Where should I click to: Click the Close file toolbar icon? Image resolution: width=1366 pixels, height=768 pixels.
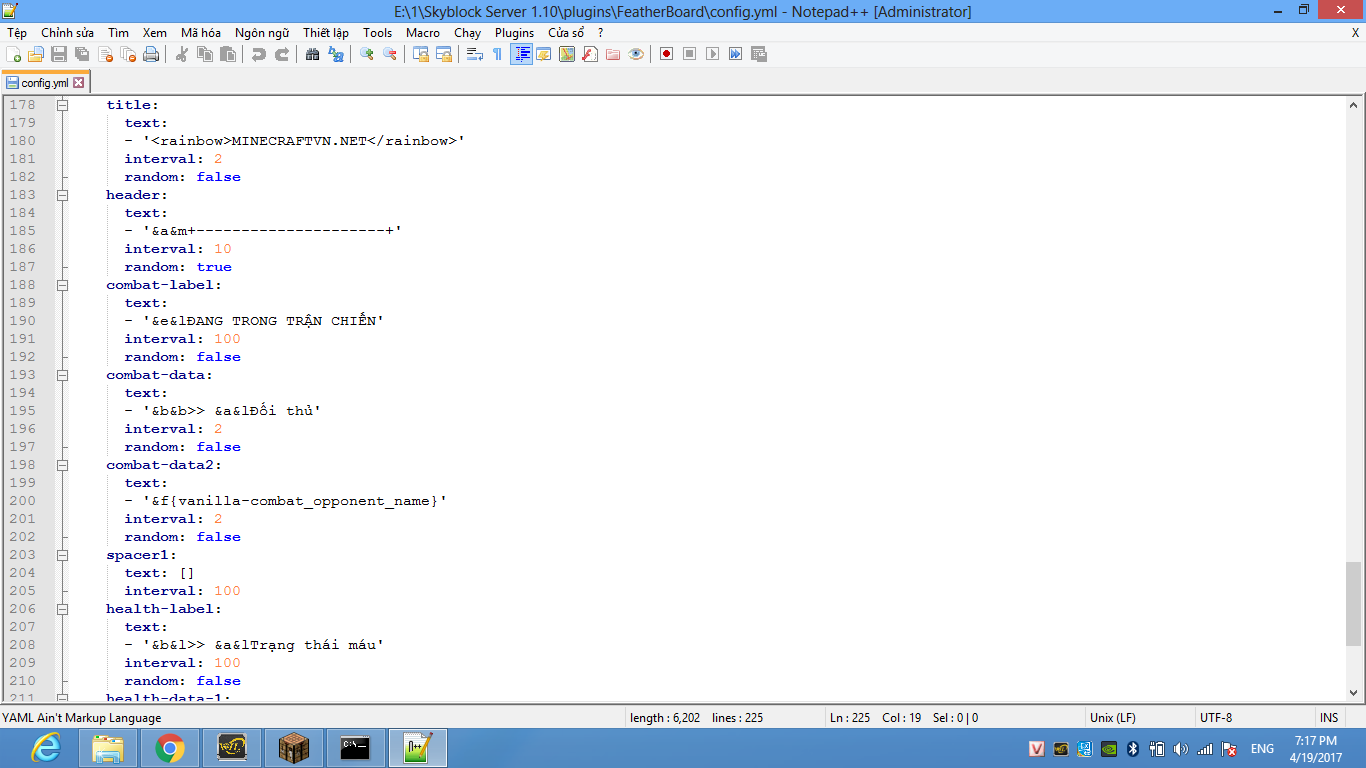coord(105,54)
